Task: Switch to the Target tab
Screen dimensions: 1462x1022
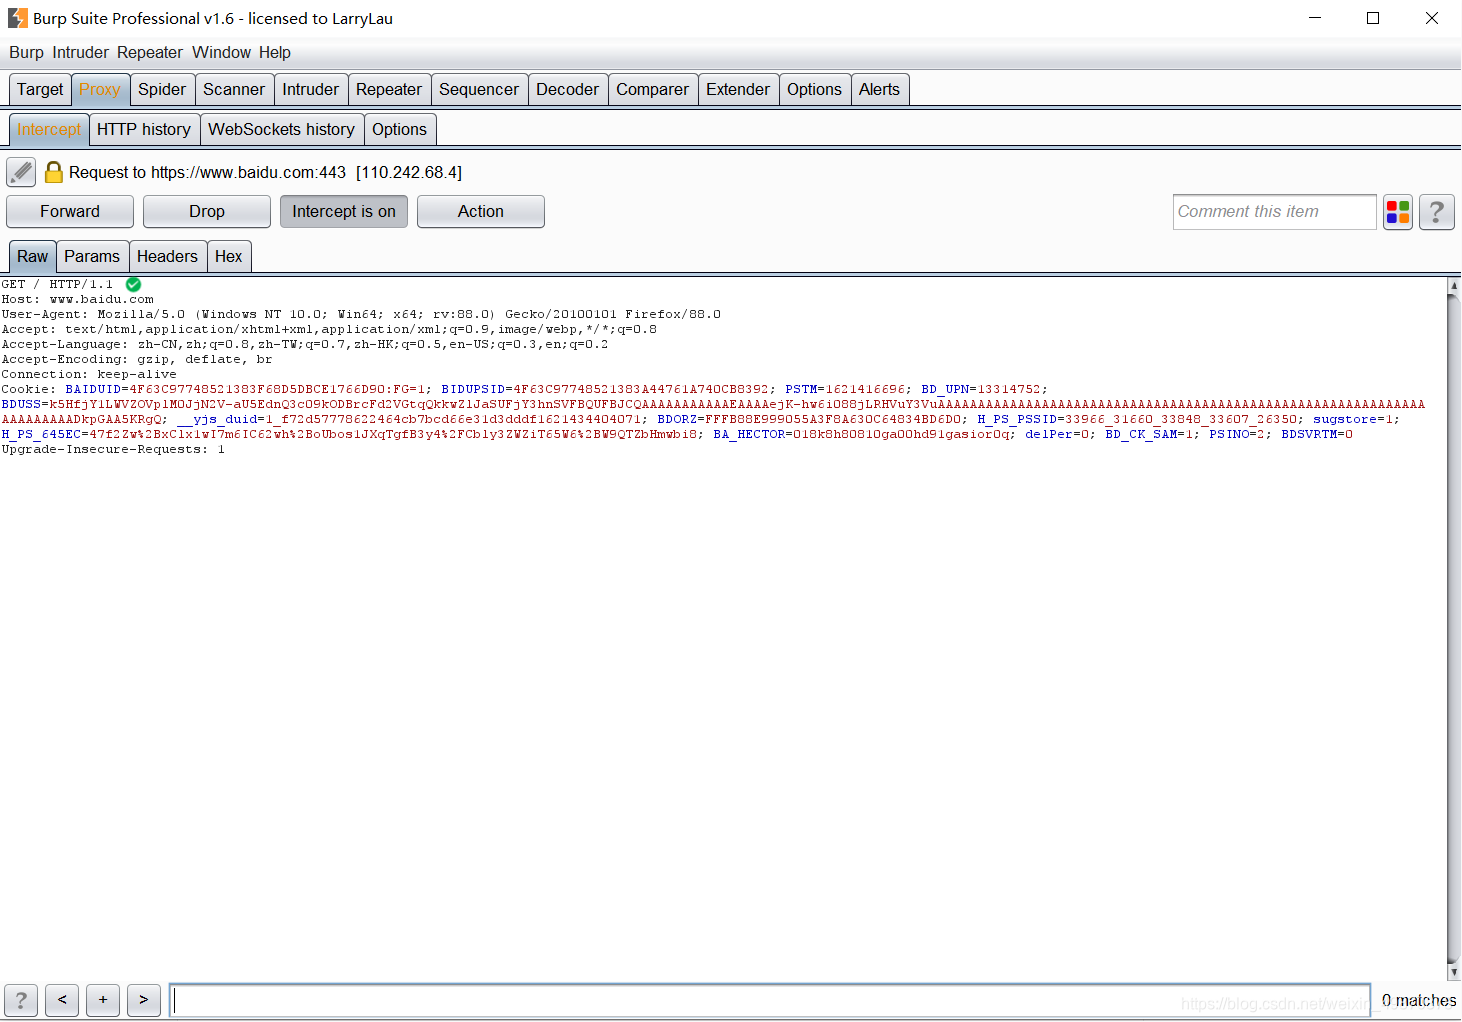Action: (x=40, y=89)
